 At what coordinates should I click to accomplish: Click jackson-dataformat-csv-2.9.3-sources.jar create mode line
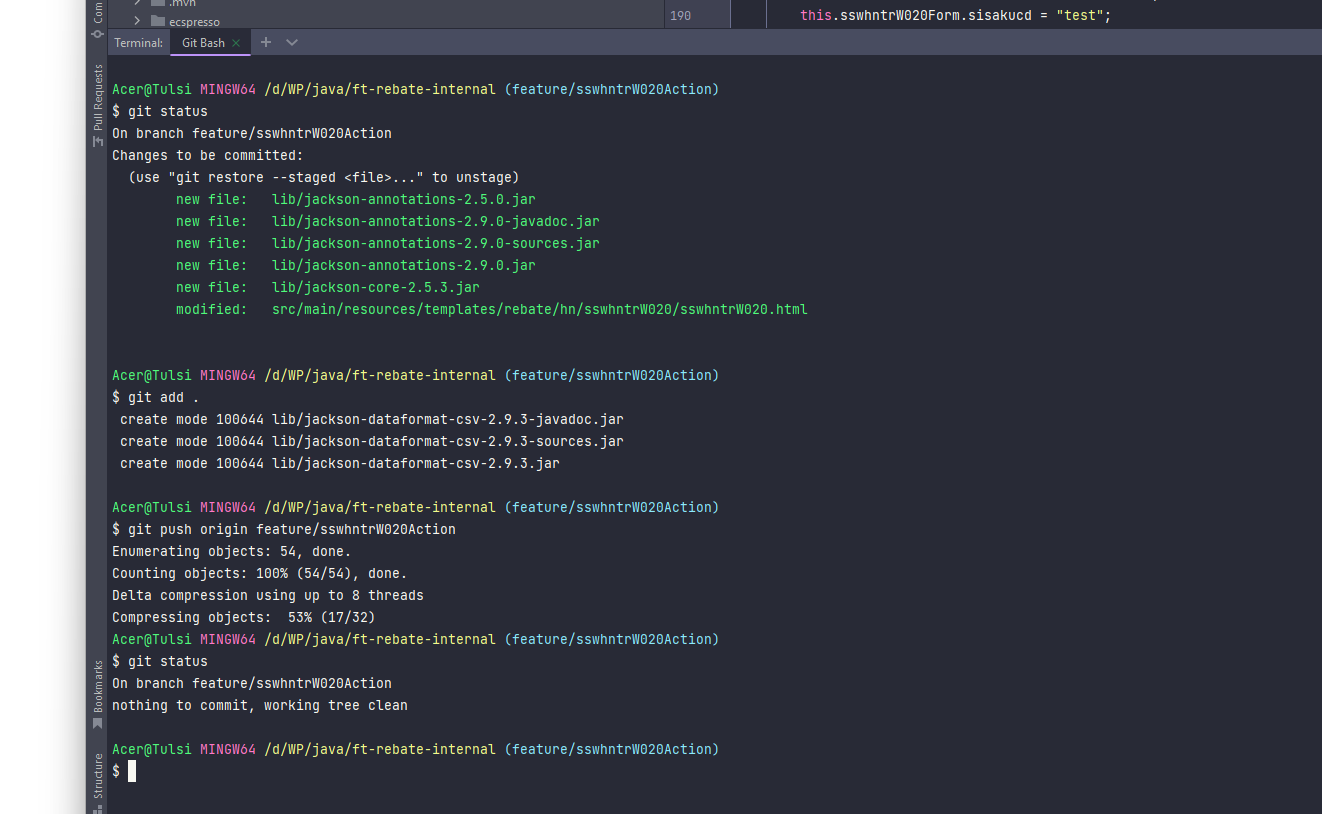(x=372, y=441)
